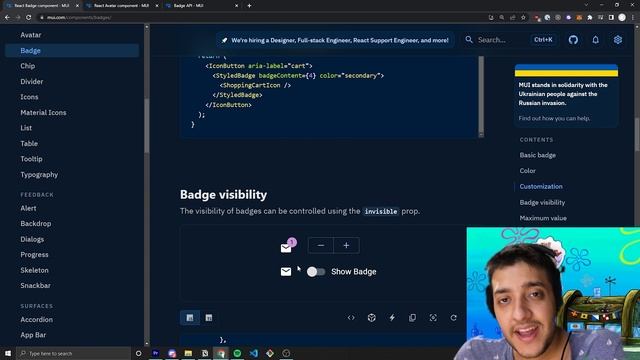Click Find out how you can help
This screenshot has width=640, height=360.
coord(554,118)
